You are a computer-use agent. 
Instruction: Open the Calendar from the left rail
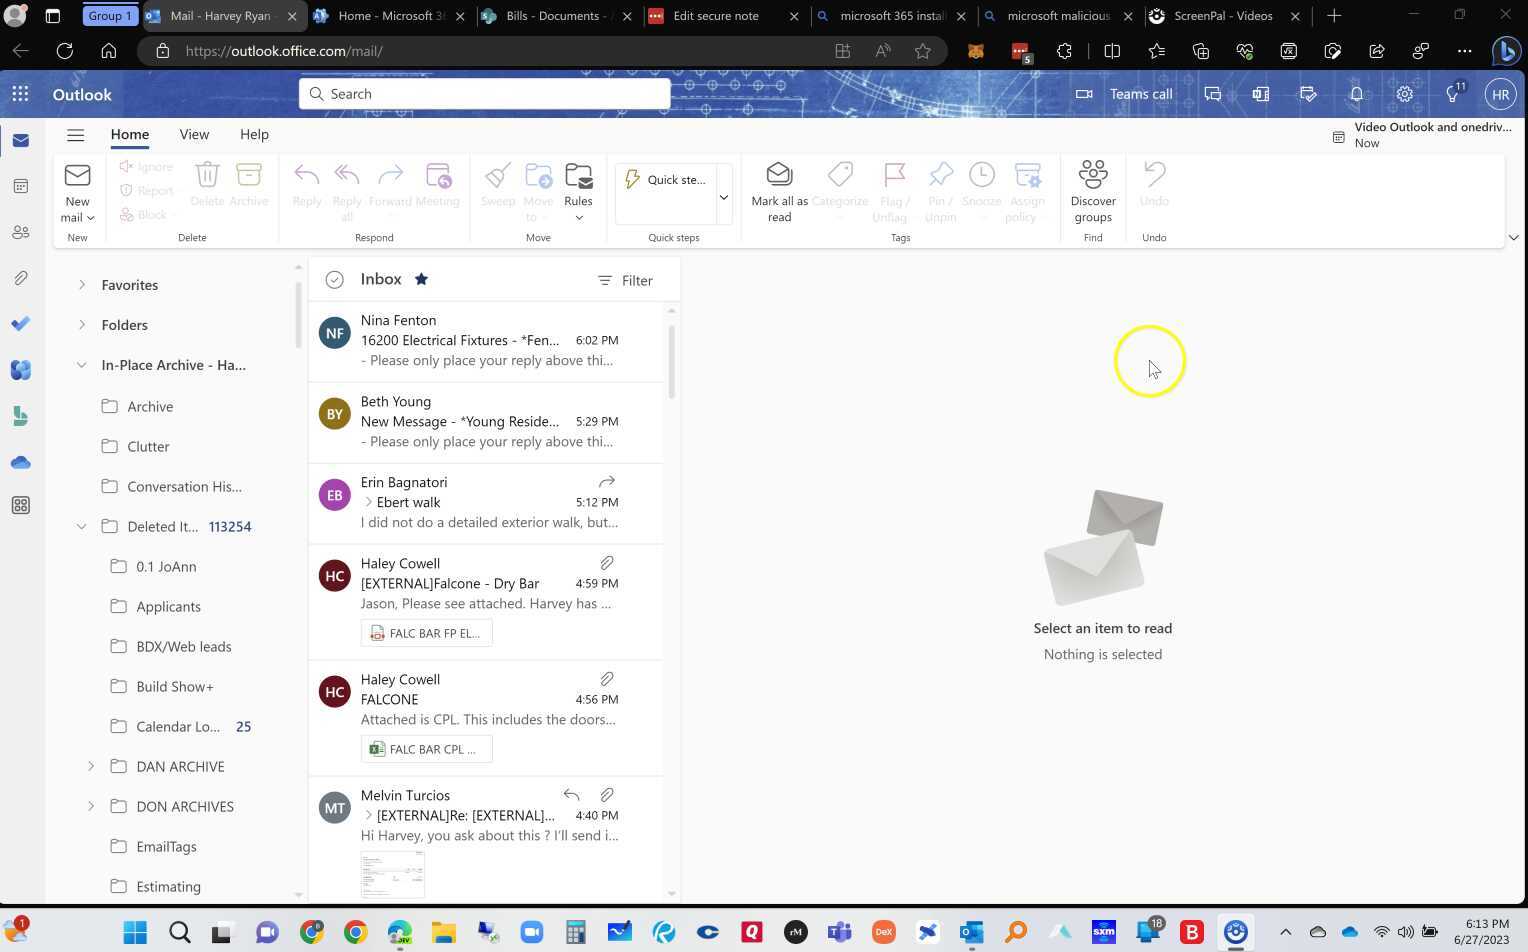coord(20,186)
